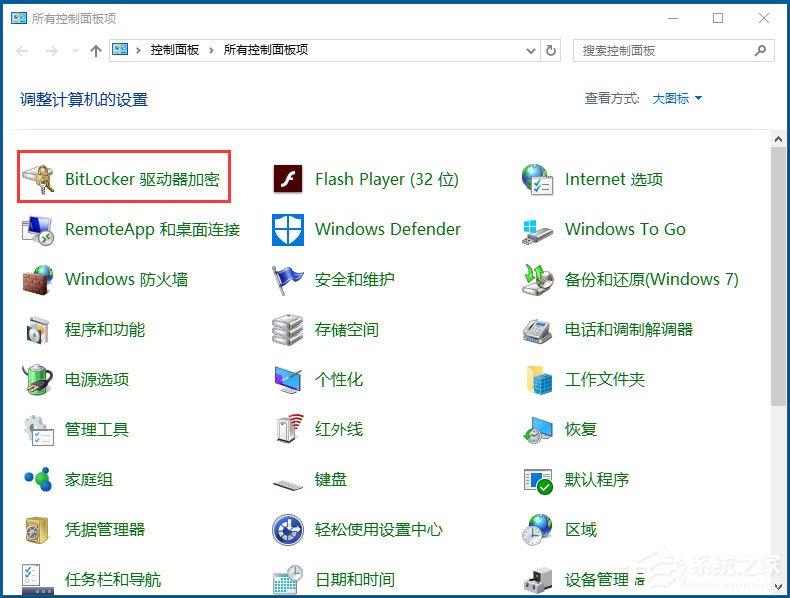Click the vertical scrollbar down arrow
This screenshot has height=598, width=790.
click(x=779, y=590)
